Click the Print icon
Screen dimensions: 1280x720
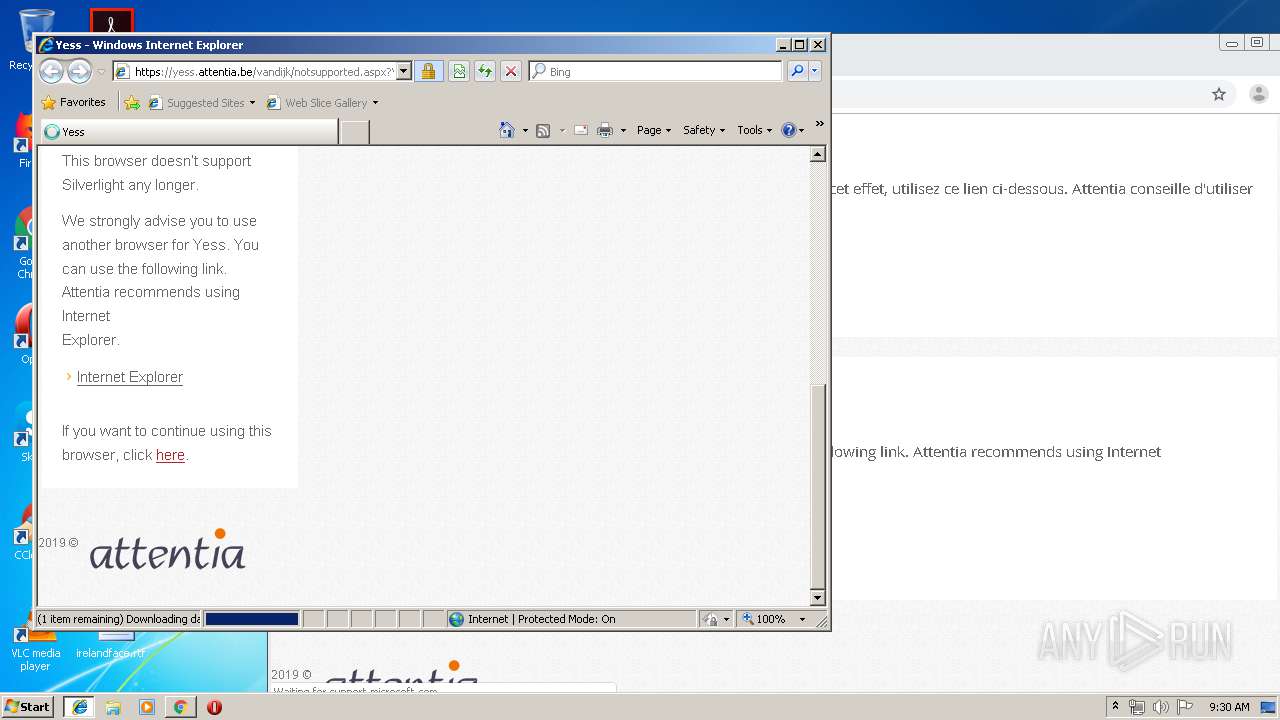pos(605,130)
